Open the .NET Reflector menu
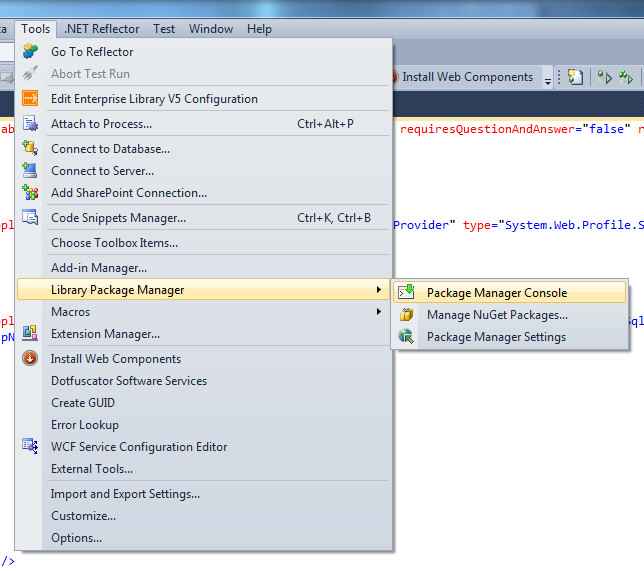The image size is (644, 571). click(101, 29)
